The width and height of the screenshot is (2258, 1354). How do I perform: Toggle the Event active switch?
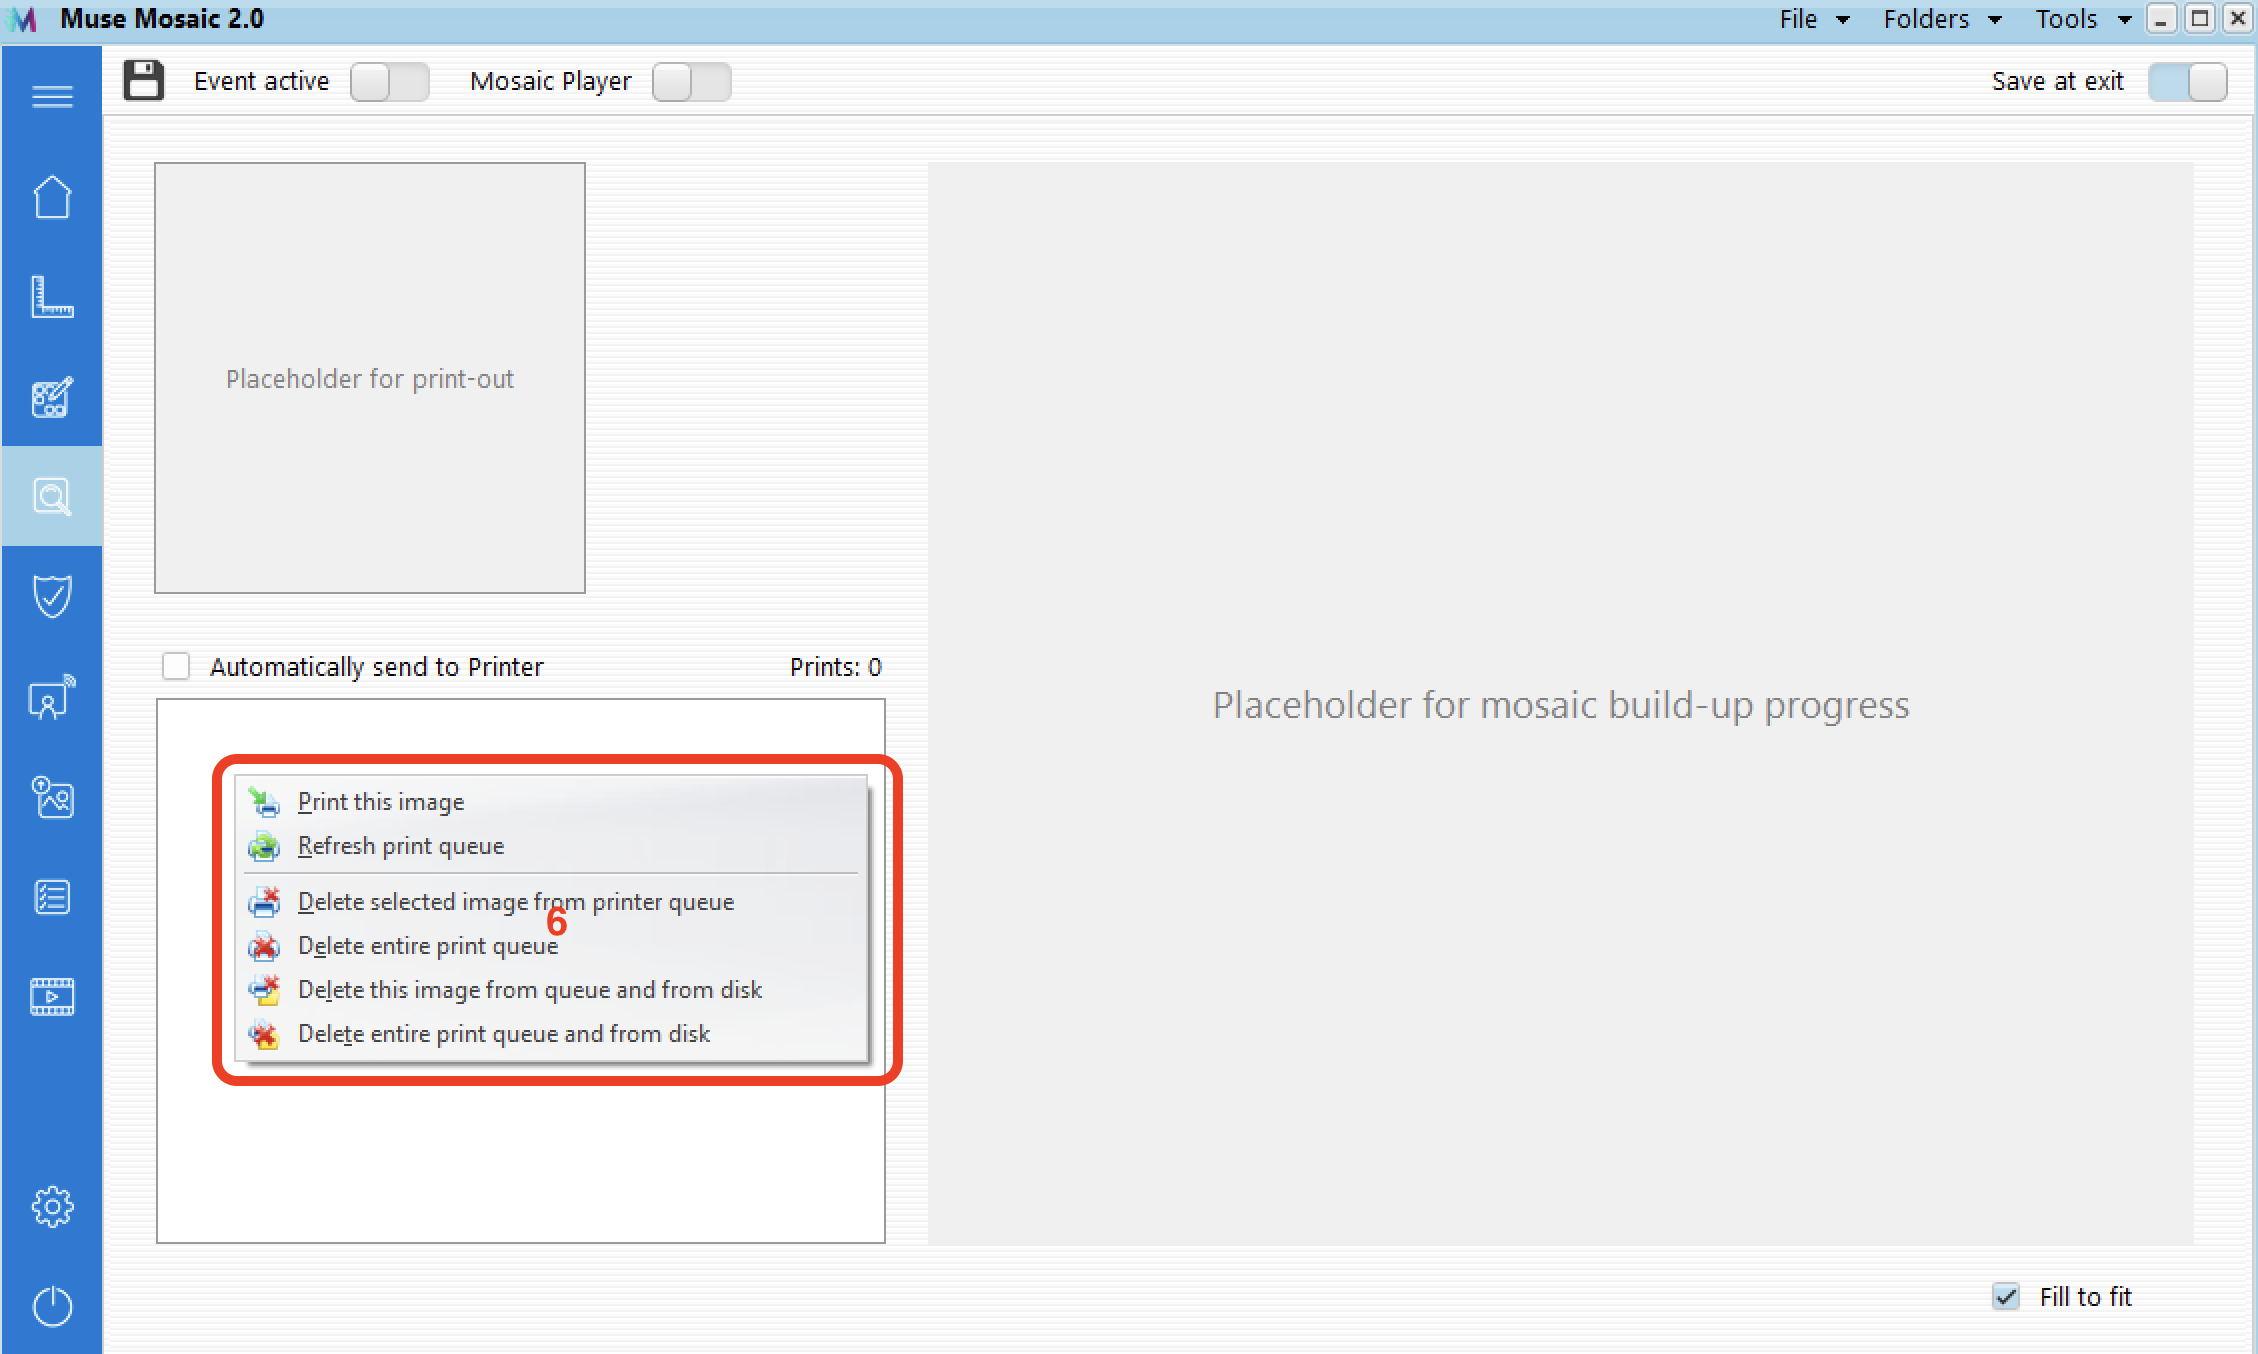[x=389, y=82]
